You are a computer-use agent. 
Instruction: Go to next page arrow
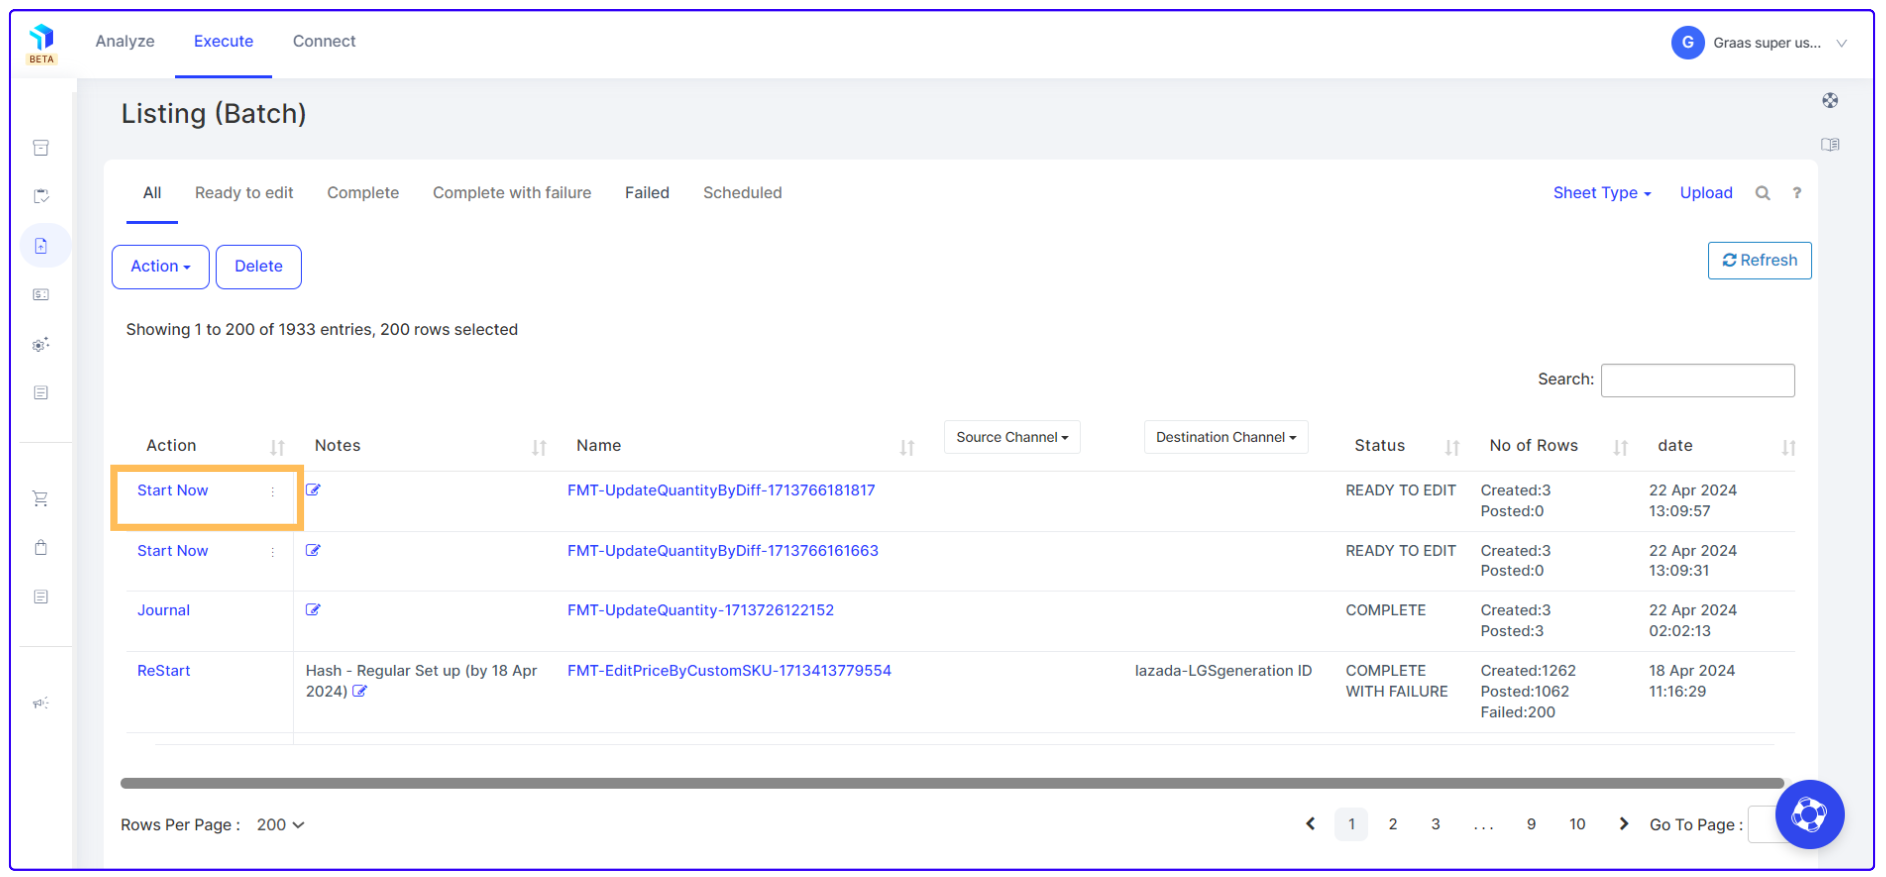[1624, 824]
